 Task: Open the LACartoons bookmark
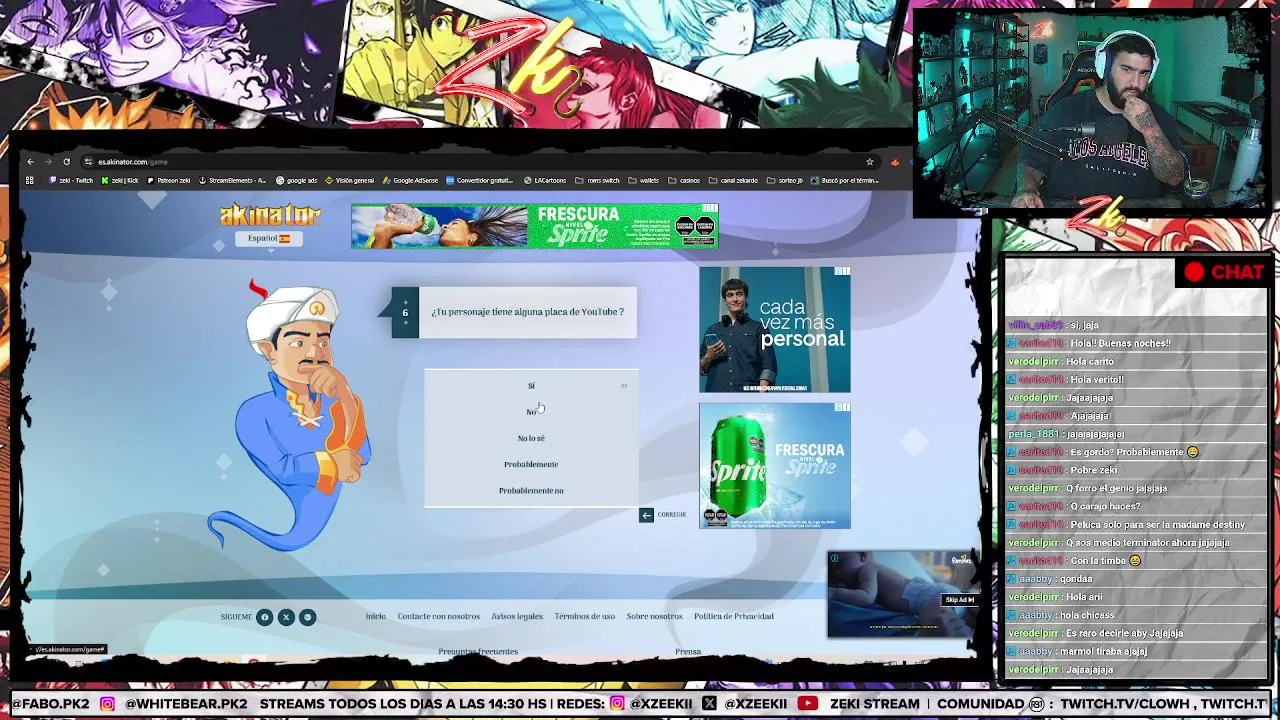545,181
